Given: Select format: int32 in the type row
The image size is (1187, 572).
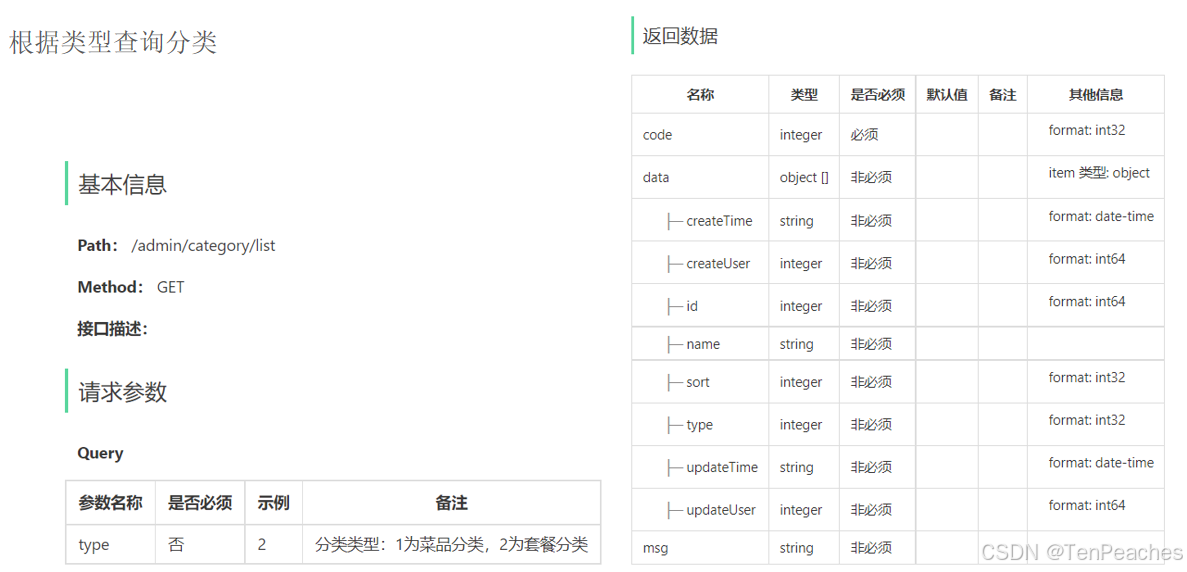Looking at the screenshot, I should point(1086,420).
